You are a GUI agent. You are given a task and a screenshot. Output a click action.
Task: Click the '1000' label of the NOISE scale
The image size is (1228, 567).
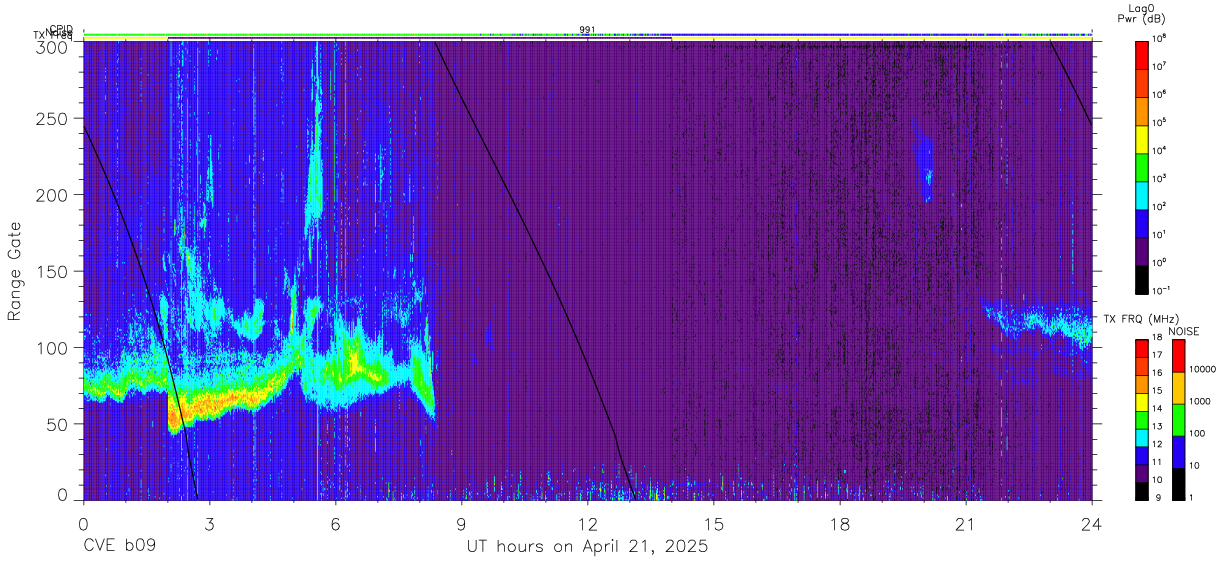pos(1201,401)
